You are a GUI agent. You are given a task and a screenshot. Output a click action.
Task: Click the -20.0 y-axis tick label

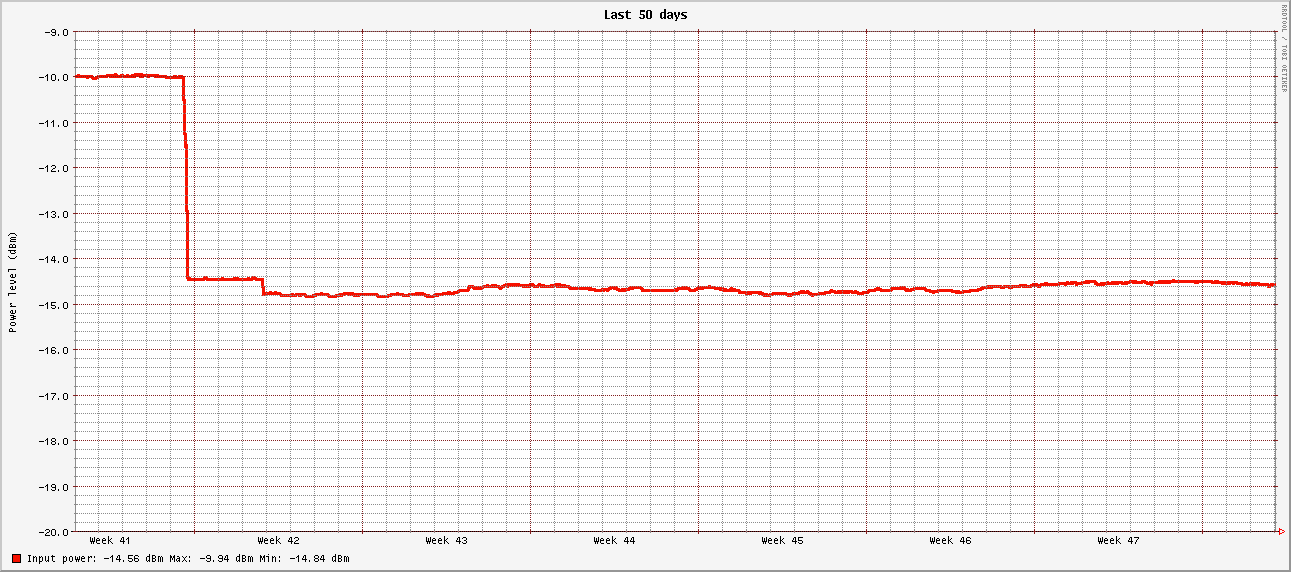[51, 532]
